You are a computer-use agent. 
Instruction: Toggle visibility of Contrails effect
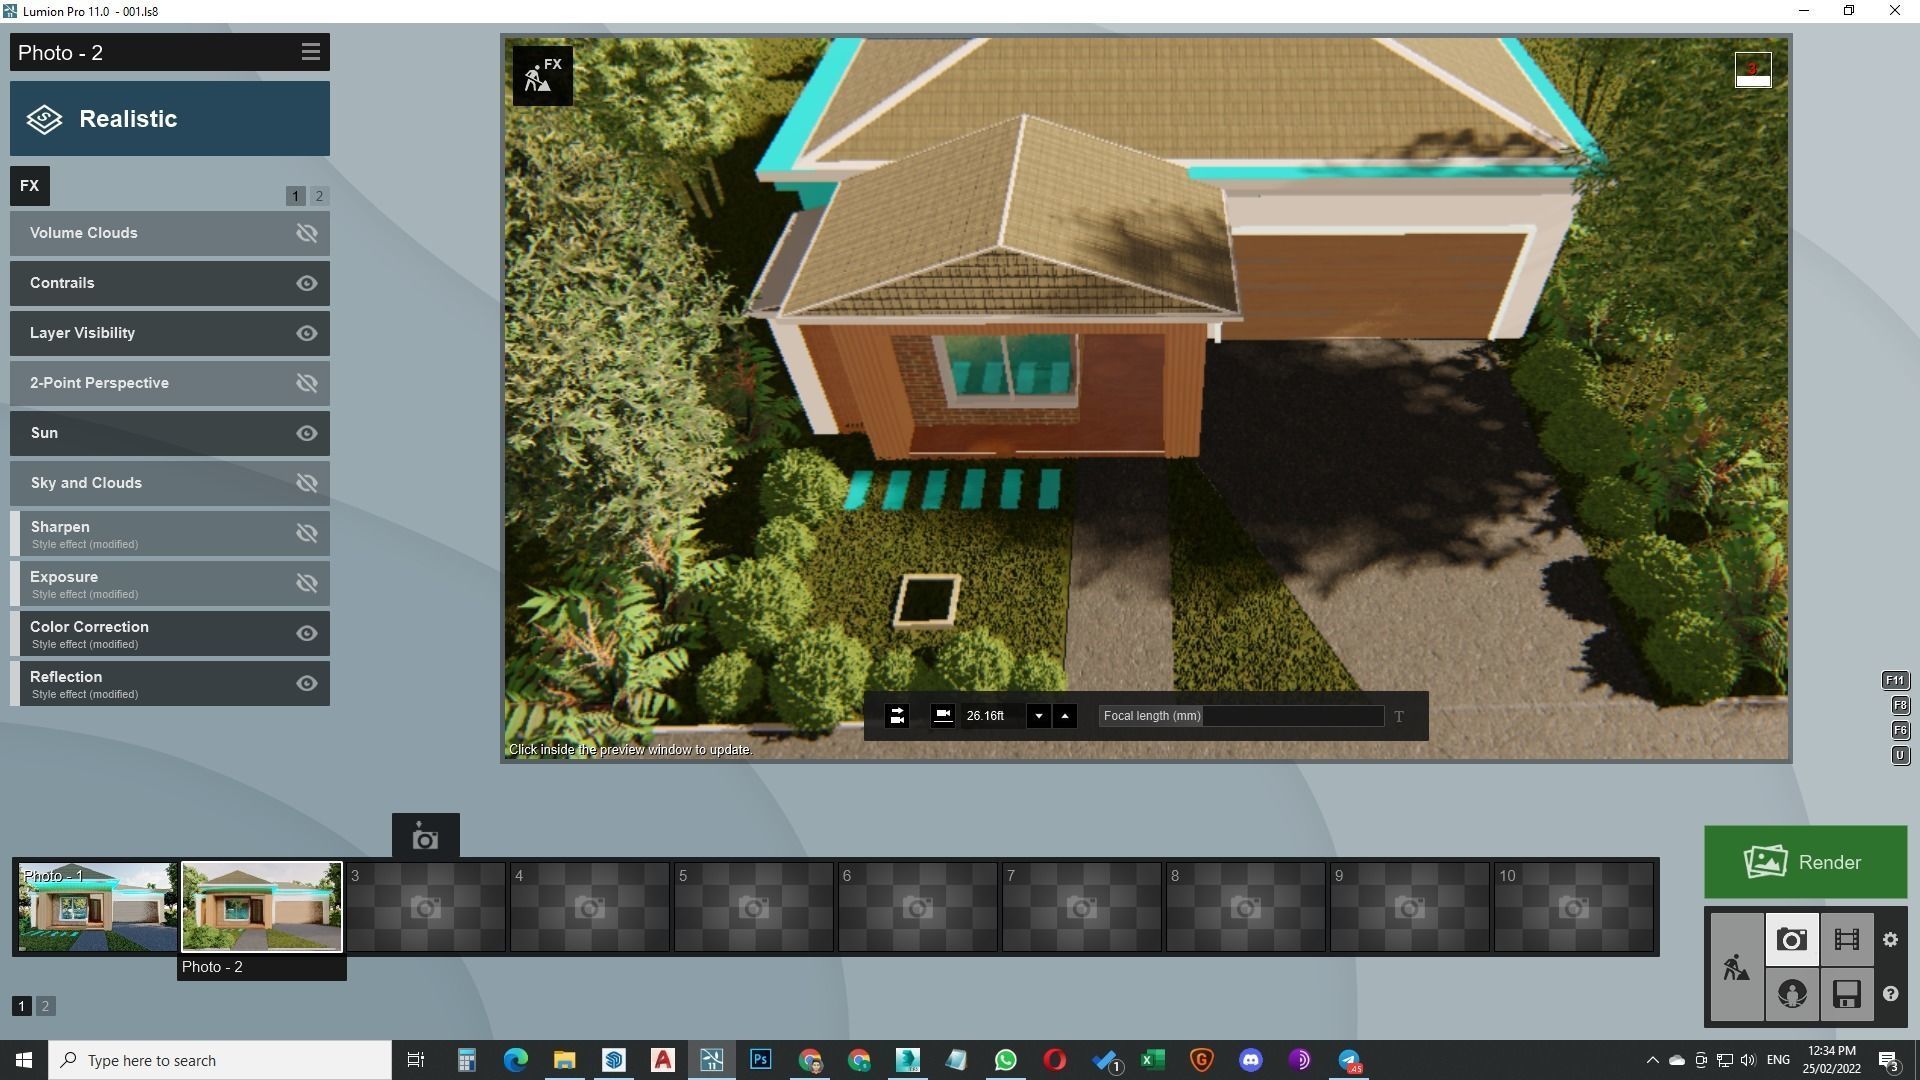pos(307,283)
